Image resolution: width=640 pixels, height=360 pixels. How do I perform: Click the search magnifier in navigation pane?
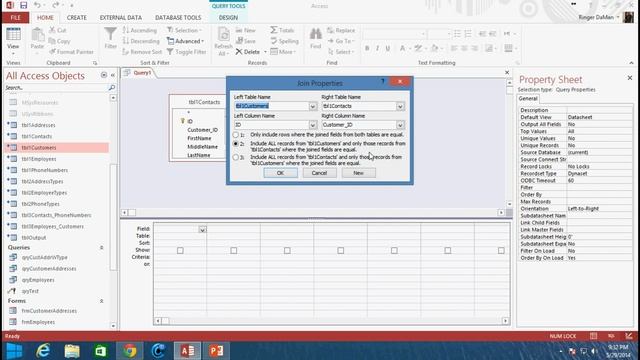(x=112, y=88)
